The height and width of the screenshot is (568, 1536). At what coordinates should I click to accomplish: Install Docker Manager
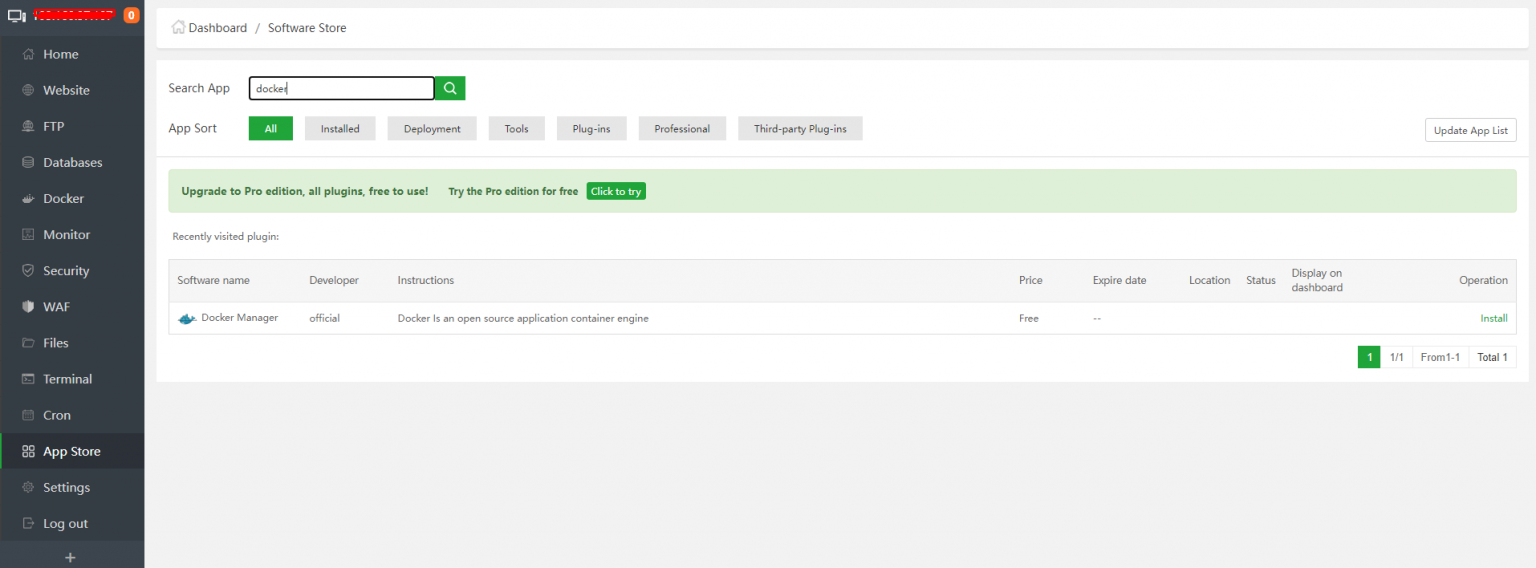pyautogui.click(x=1493, y=318)
